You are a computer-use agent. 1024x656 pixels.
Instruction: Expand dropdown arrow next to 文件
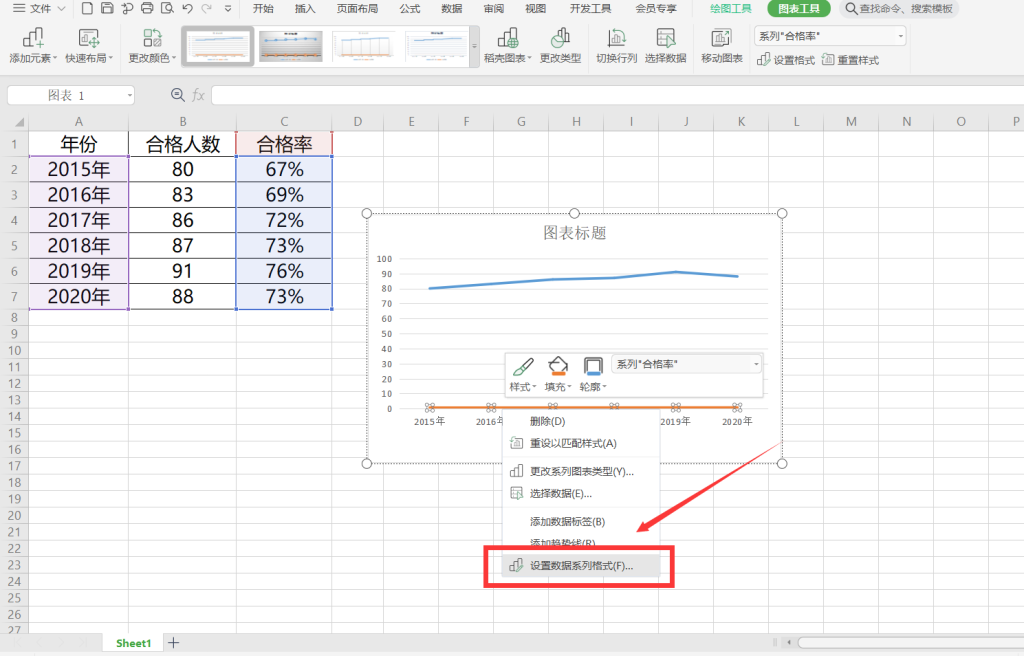[x=61, y=9]
